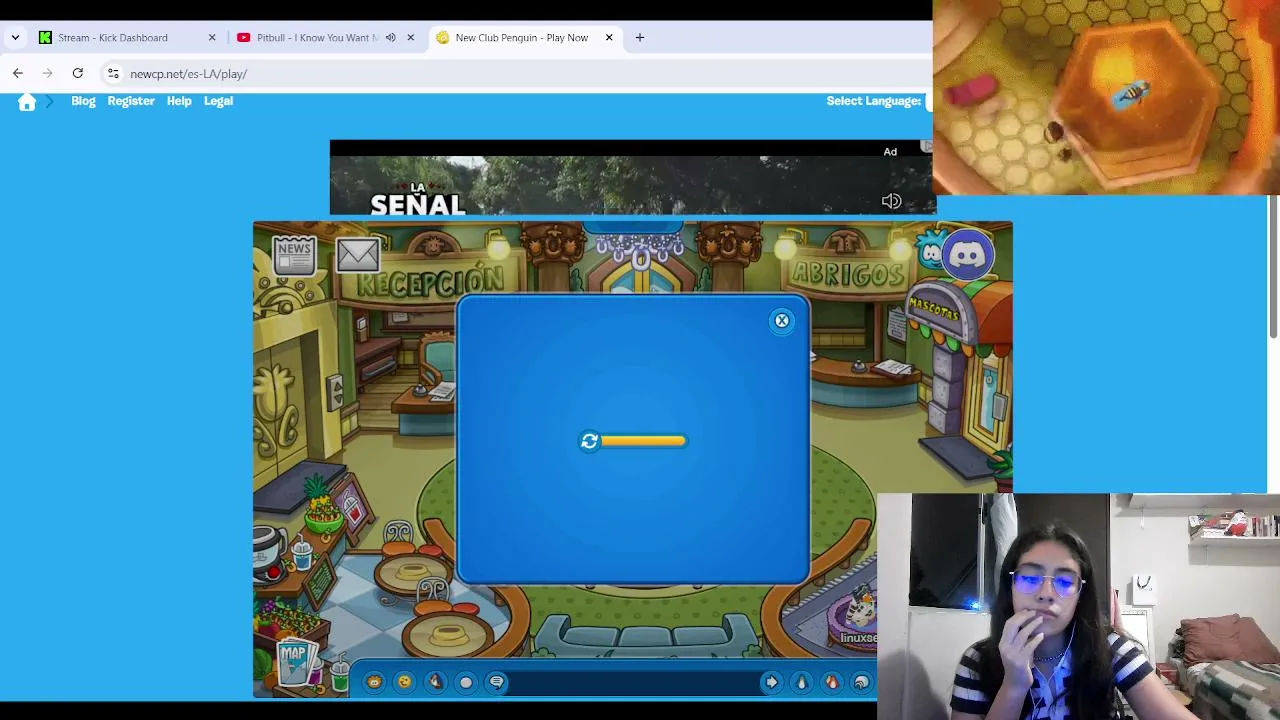Open the emoji winking face menu

(404, 682)
